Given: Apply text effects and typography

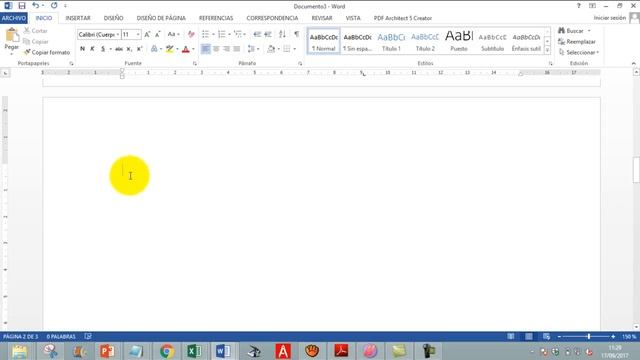Looking at the screenshot, I should 154,49.
